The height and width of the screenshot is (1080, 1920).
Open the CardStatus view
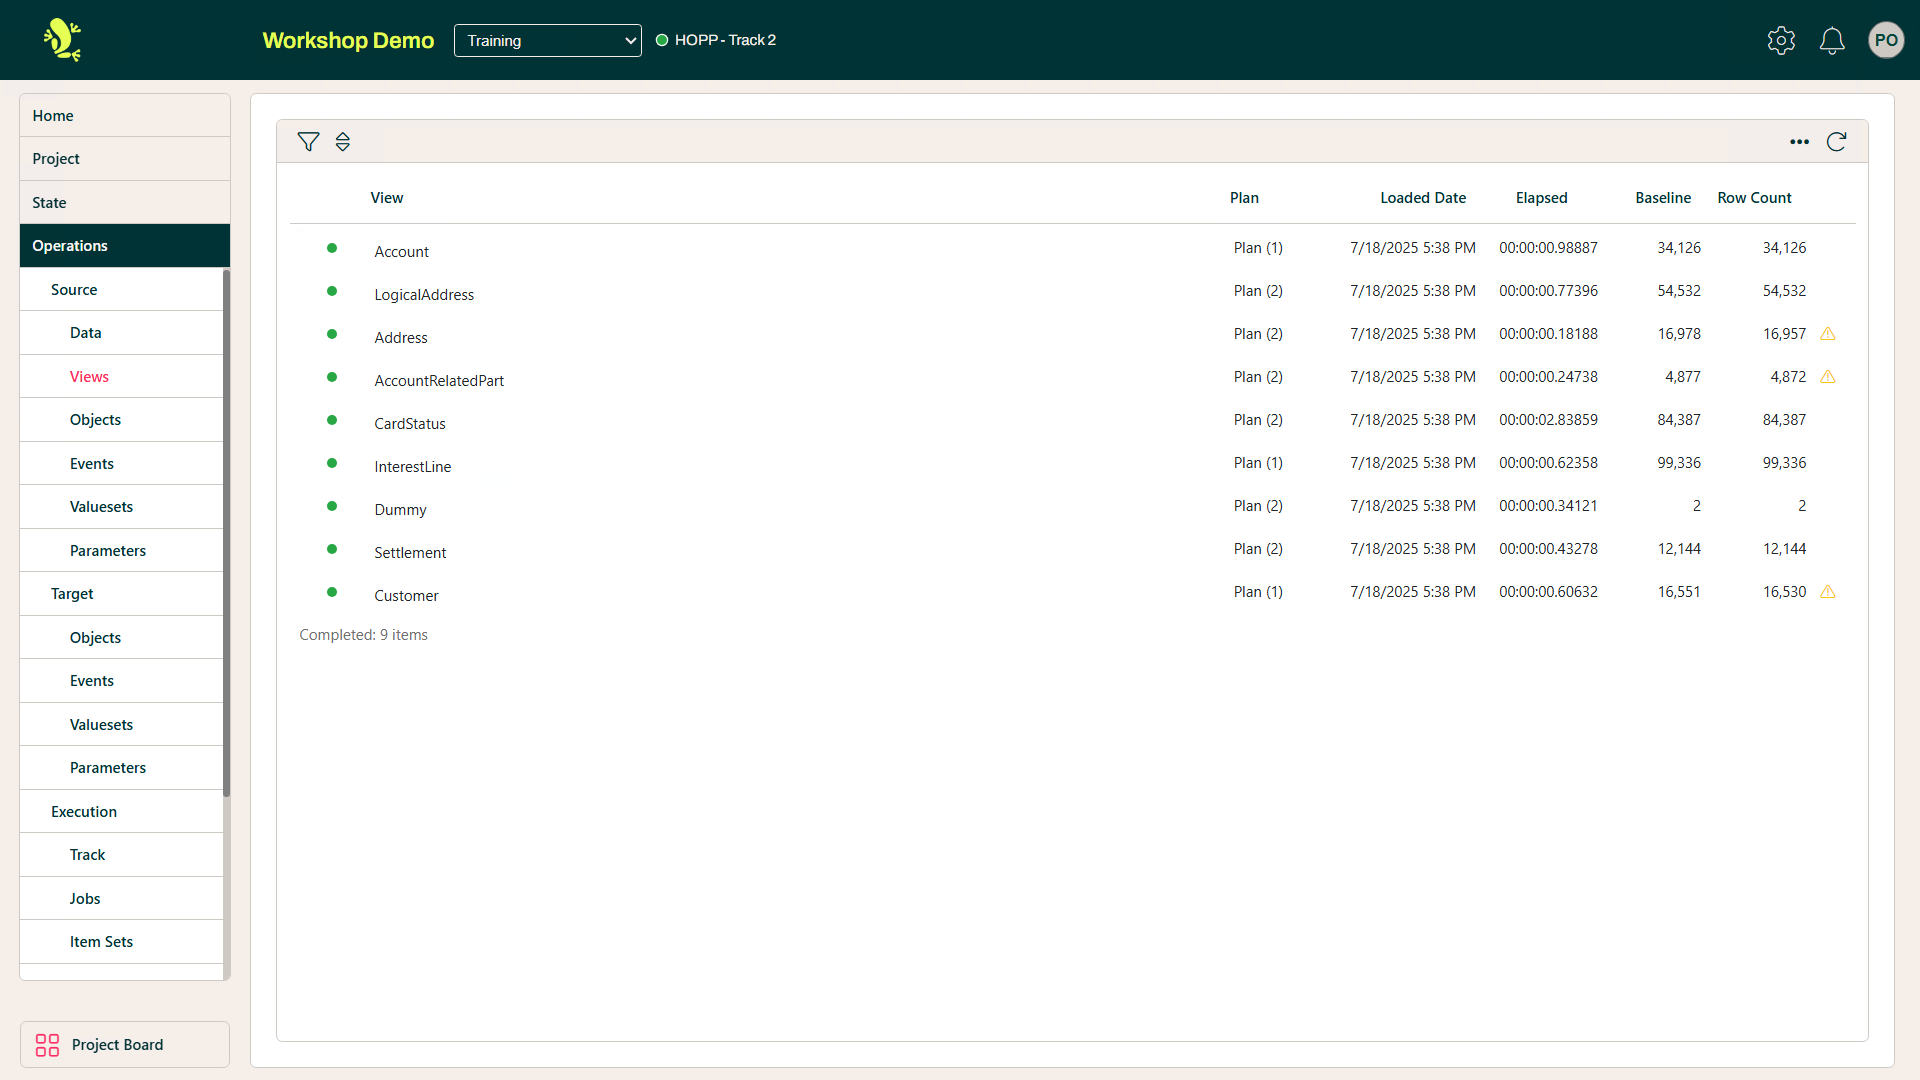point(410,424)
